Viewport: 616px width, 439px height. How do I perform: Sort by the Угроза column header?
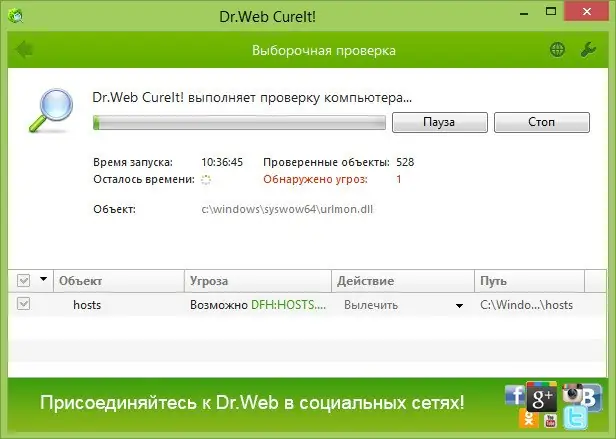pyautogui.click(x=258, y=281)
